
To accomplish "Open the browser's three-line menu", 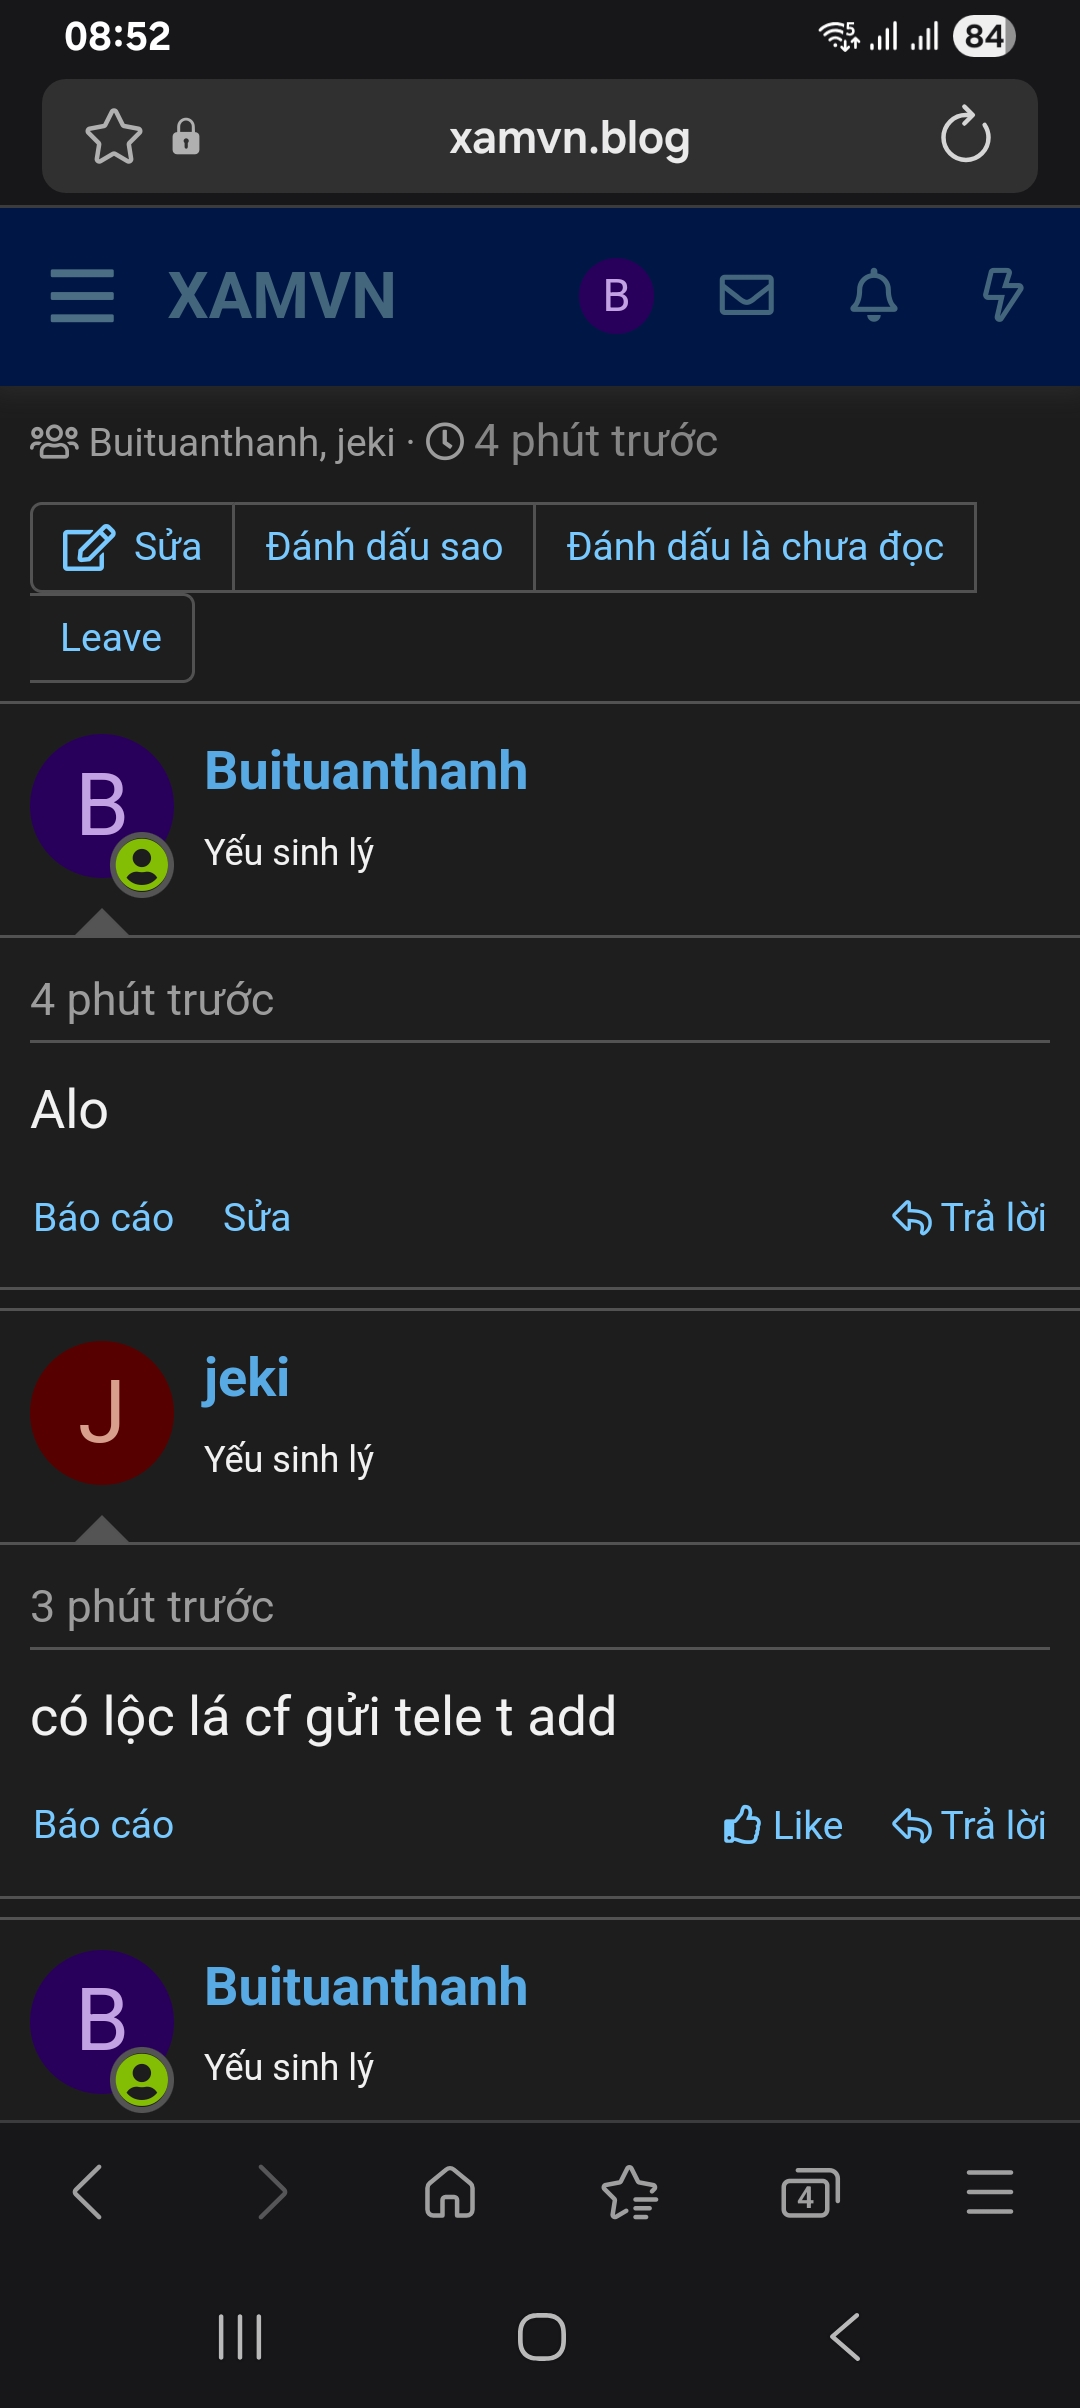I will [990, 2193].
